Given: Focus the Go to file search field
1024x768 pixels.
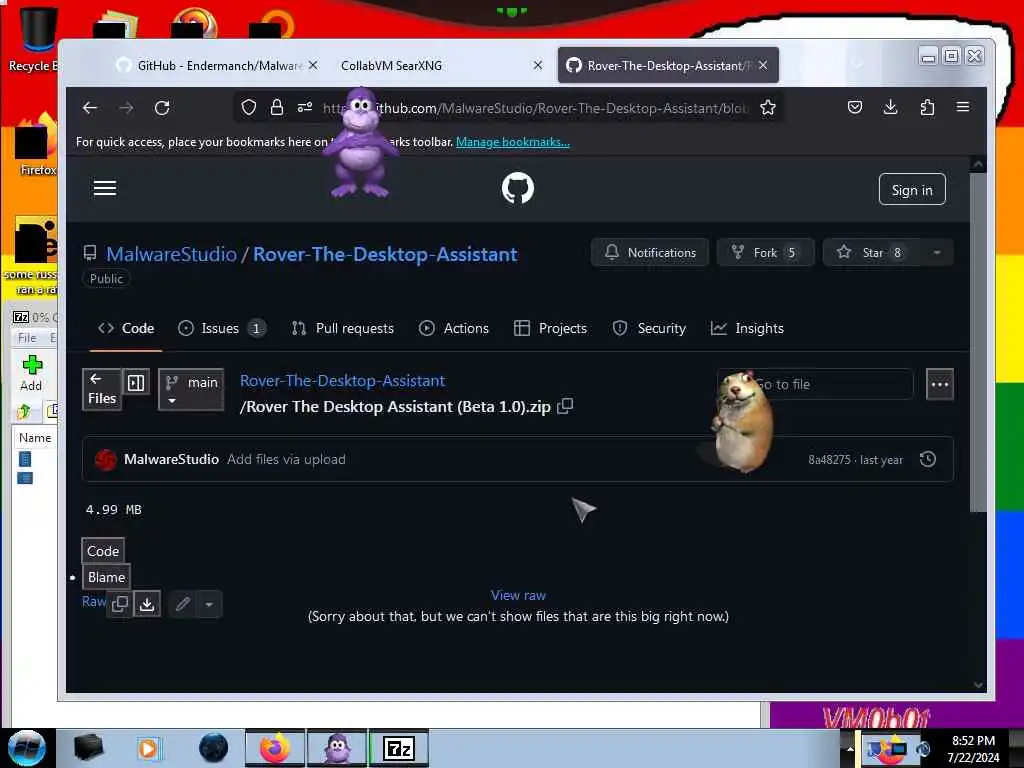Looking at the screenshot, I should click(814, 384).
